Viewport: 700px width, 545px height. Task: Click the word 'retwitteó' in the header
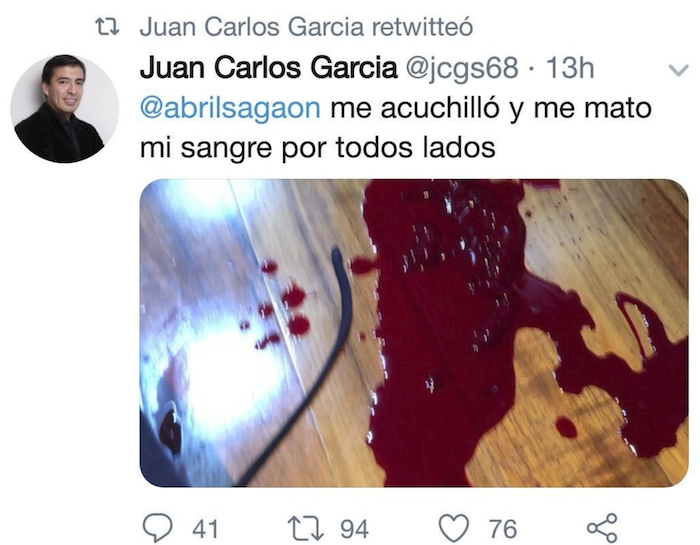point(422,27)
